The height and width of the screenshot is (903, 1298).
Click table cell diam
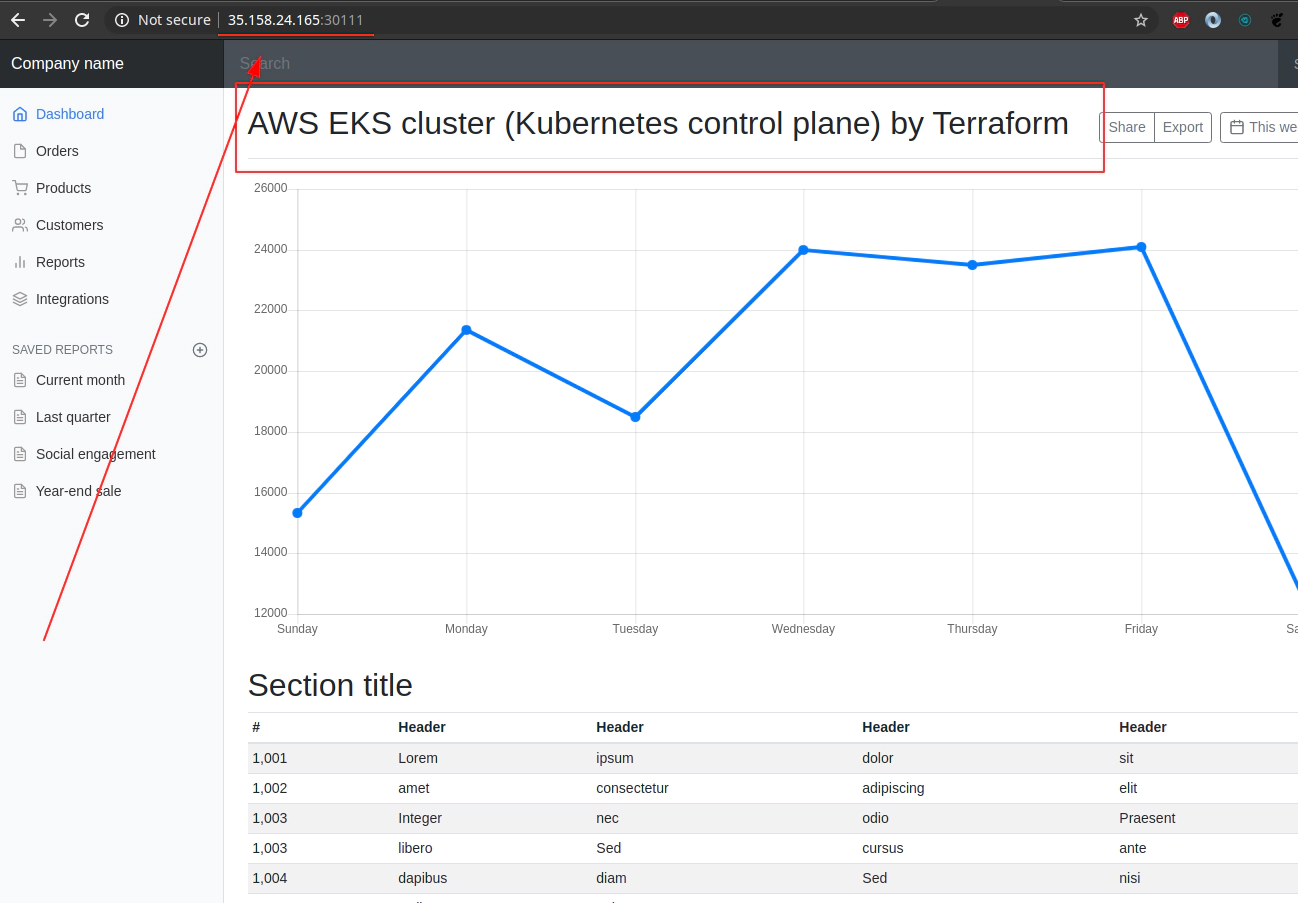[x=611, y=878]
